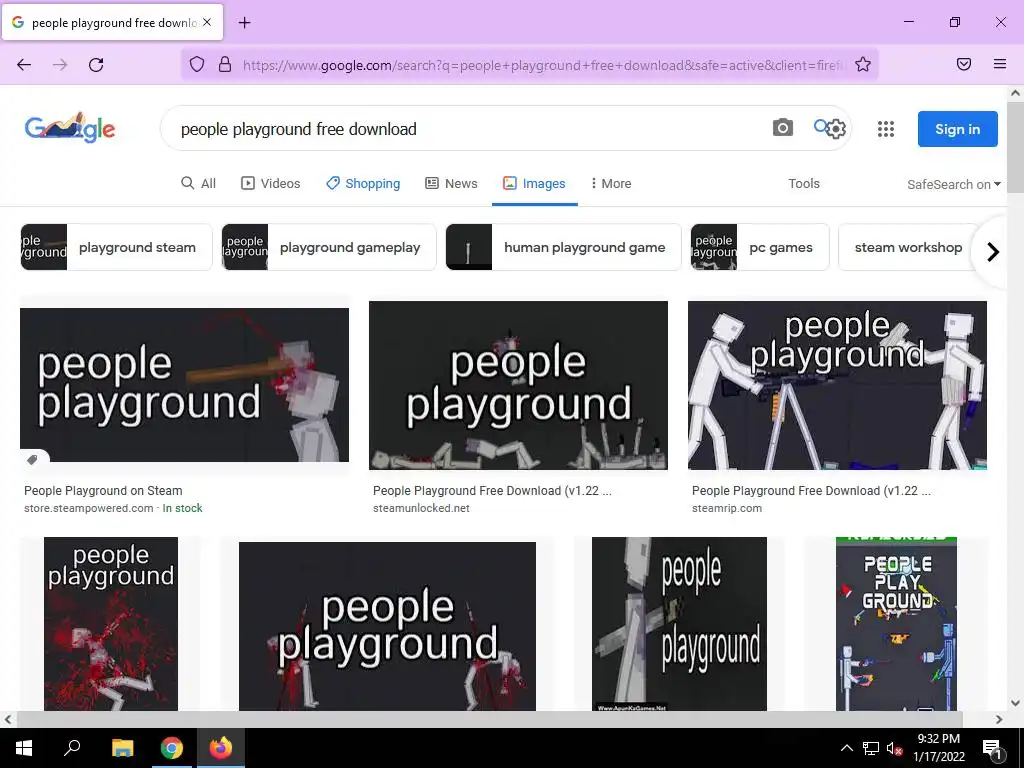Show more filter chips with right chevron
1024x768 pixels.
(993, 251)
